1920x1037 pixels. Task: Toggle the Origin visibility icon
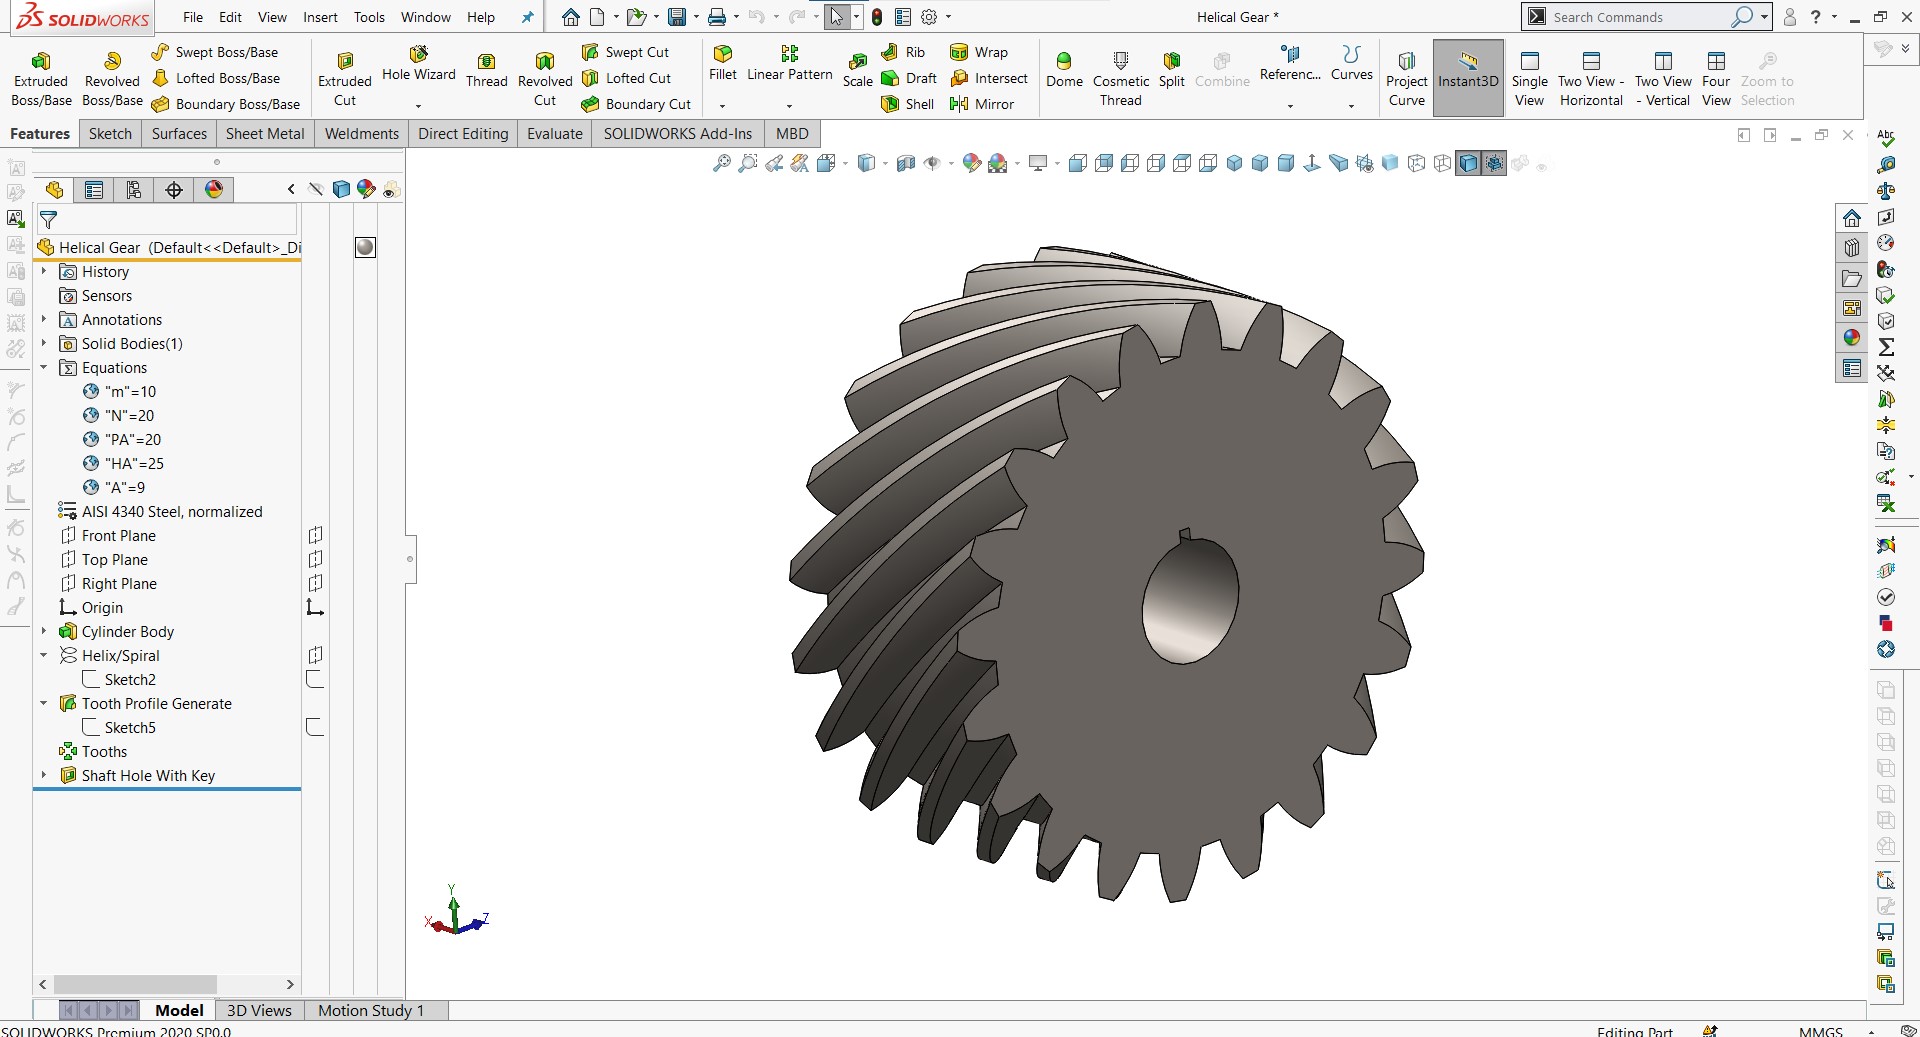pyautogui.click(x=315, y=607)
